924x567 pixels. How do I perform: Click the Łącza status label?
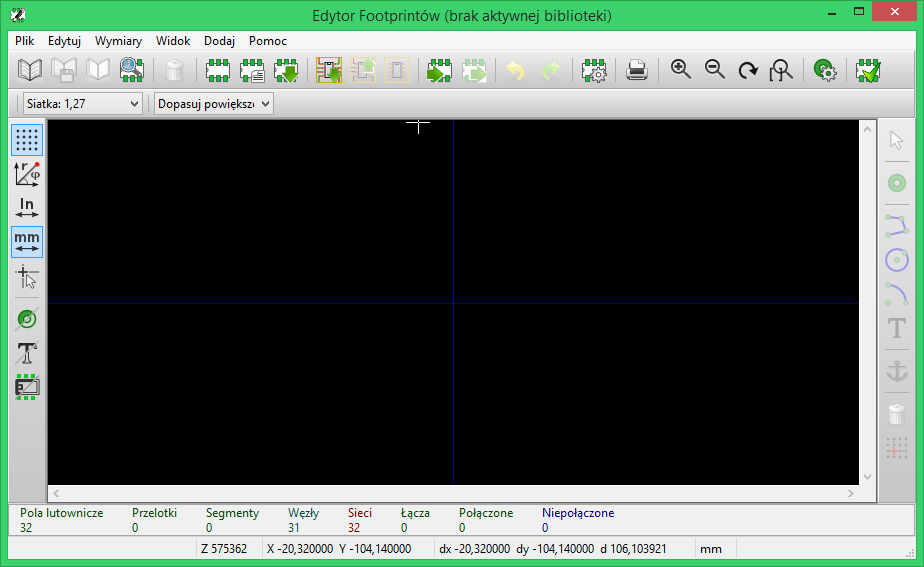click(x=415, y=513)
